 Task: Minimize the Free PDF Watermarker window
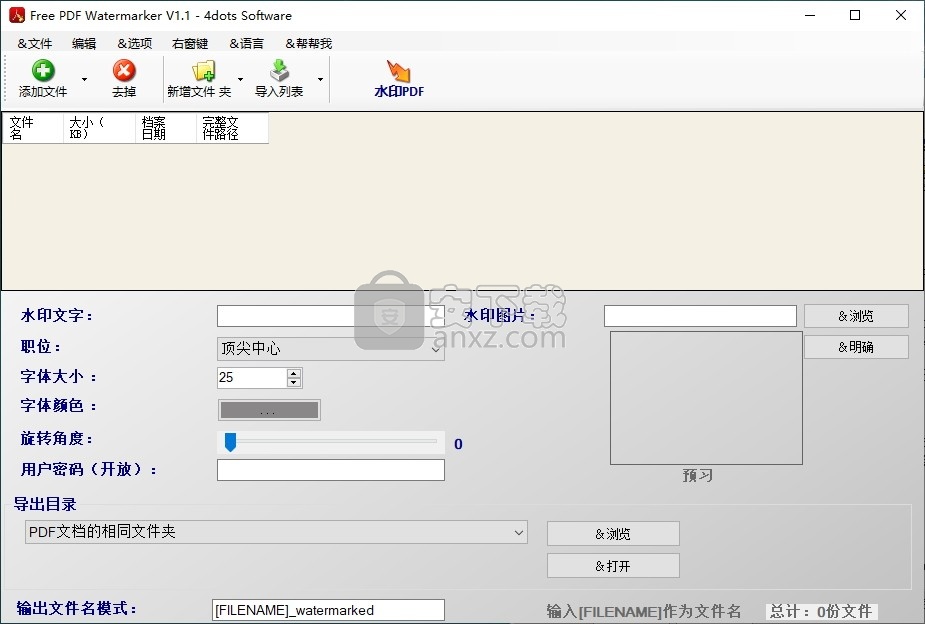tap(810, 15)
